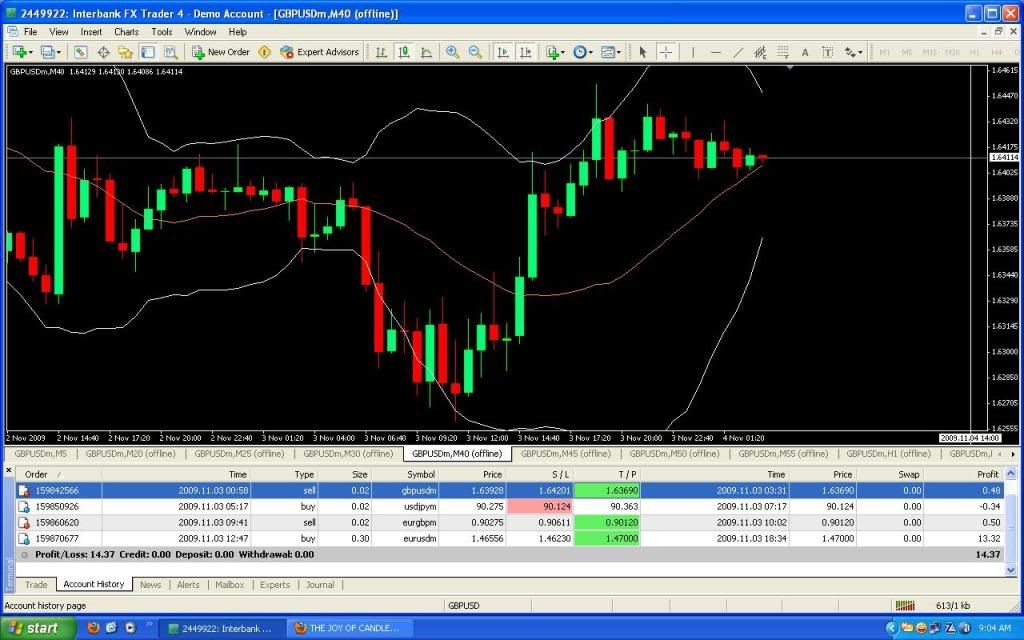Open the Tools menu
The height and width of the screenshot is (640, 1024).
pyautogui.click(x=161, y=31)
